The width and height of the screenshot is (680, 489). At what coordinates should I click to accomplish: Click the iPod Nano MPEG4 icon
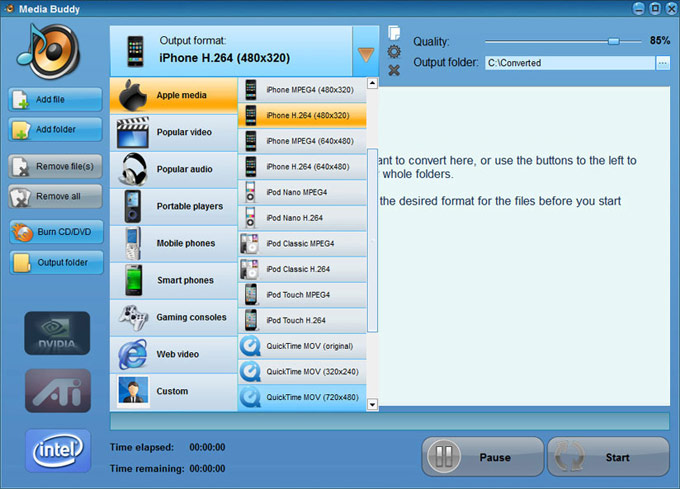[x=250, y=192]
